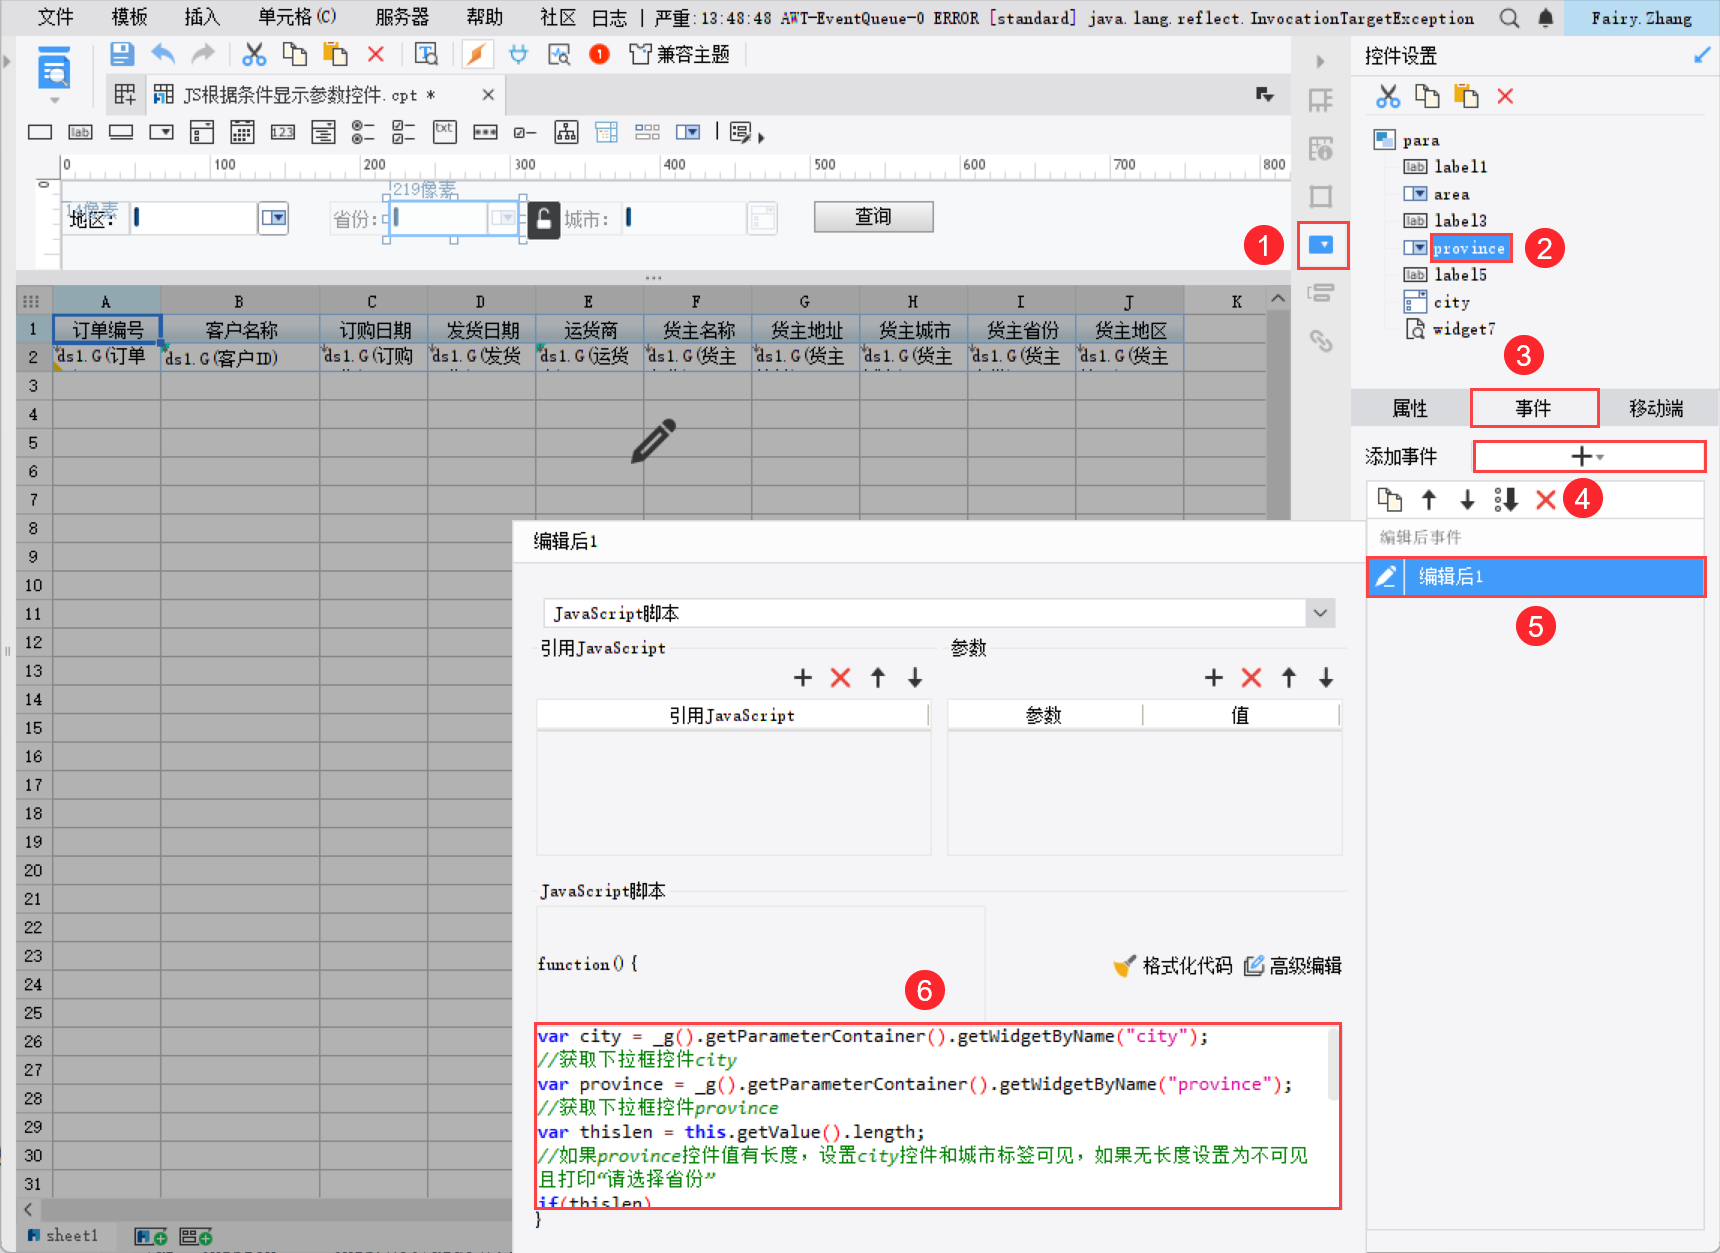Add a parameter with plus icon
The width and height of the screenshot is (1720, 1253).
click(x=1214, y=678)
